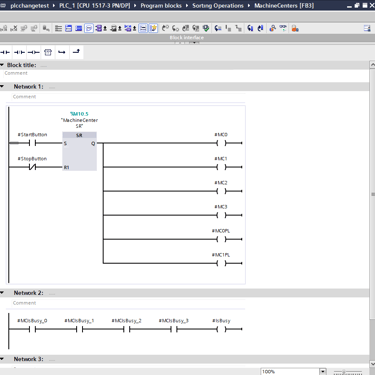The image size is (375, 375).
Task: Click the "MachineCenter SR" operand name
Action: click(79, 123)
